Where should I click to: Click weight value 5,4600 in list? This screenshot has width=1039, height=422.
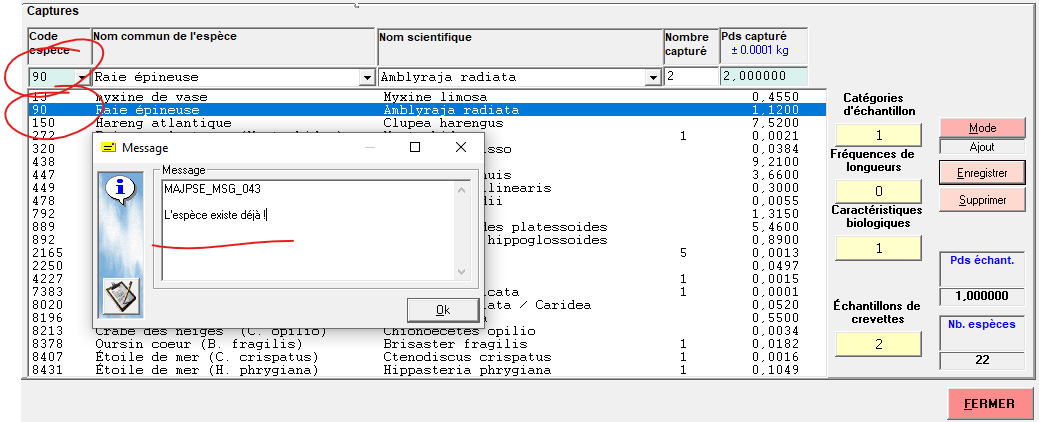pyautogui.click(x=775, y=227)
